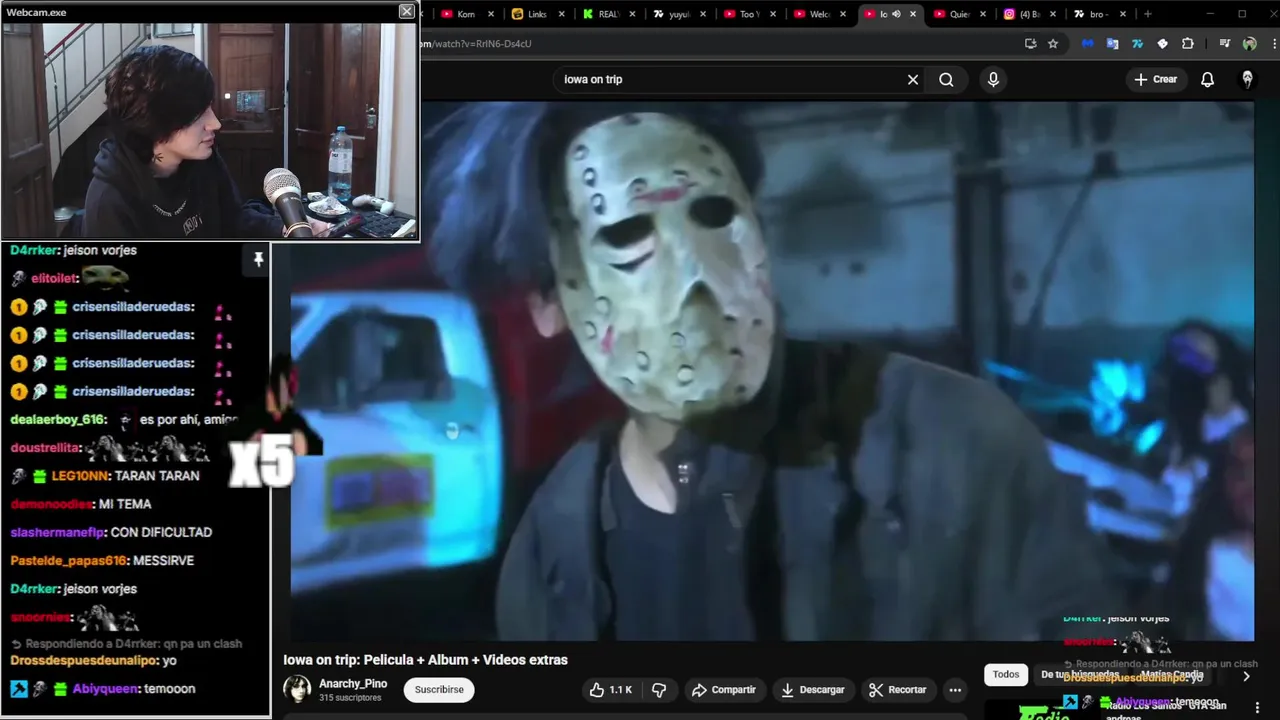Click the install app icon in address bar
1280x720 pixels.
1031,44
